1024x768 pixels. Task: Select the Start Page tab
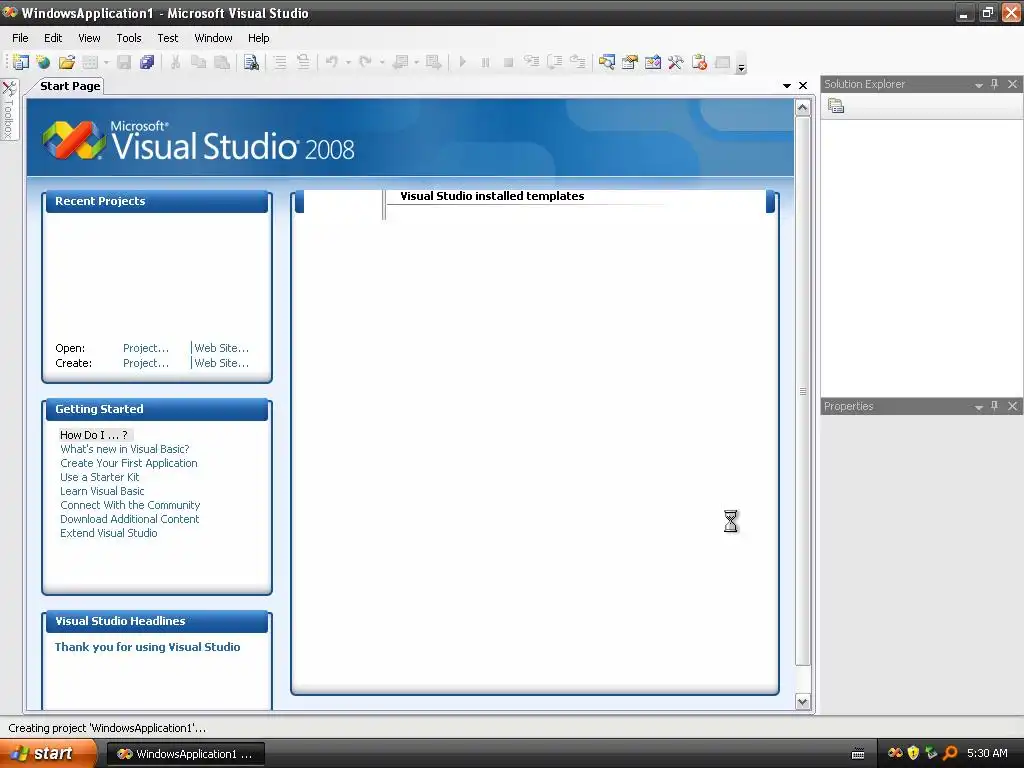coord(70,86)
